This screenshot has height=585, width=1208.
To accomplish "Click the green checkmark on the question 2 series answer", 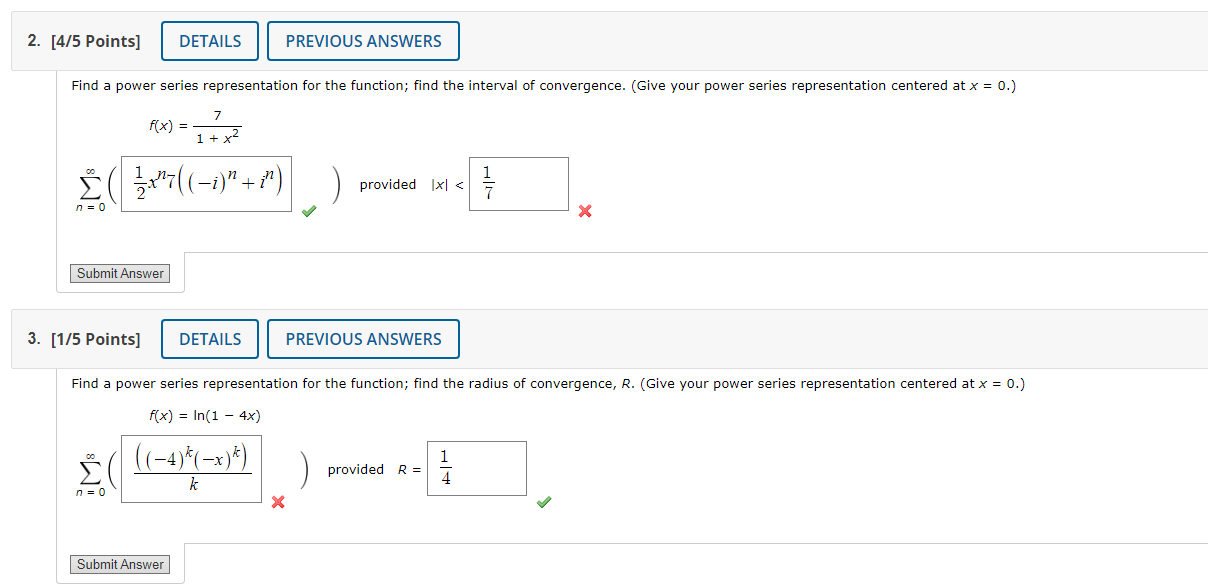I will (308, 210).
